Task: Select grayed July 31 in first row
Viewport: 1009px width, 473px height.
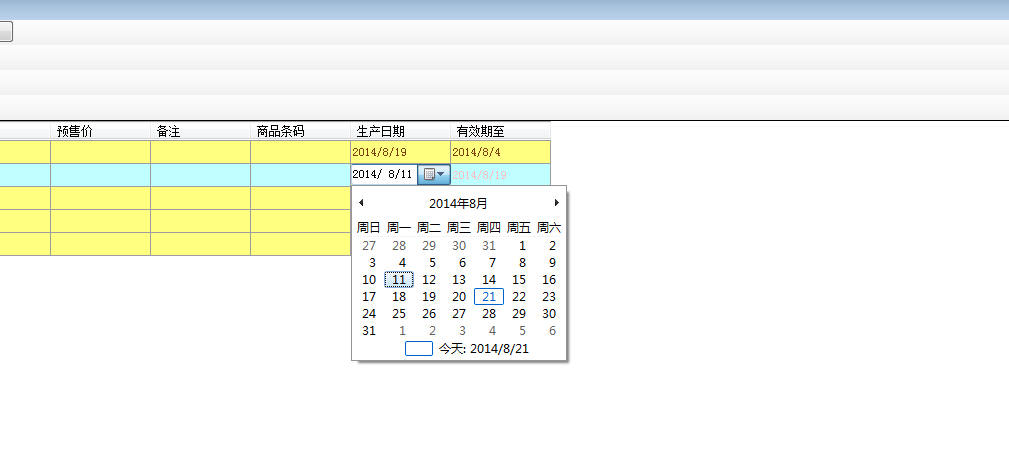Action: [x=489, y=246]
